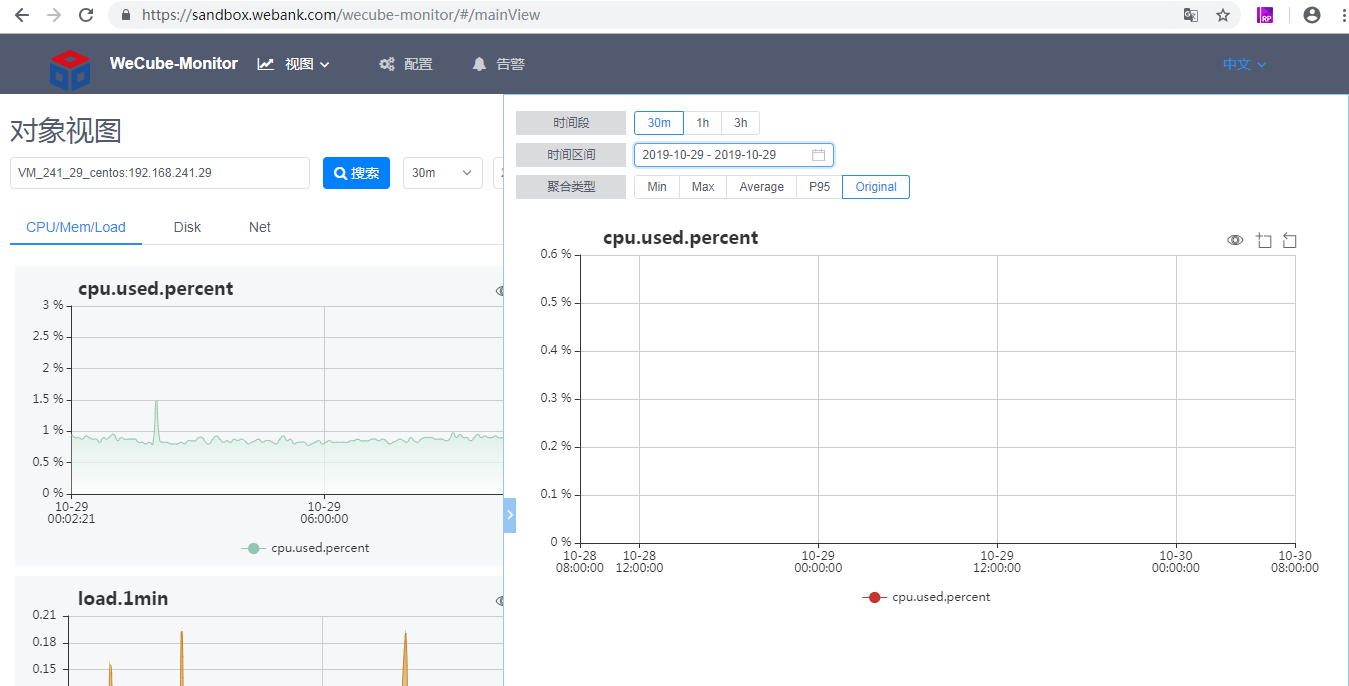Click the browser back arrow
The image size is (1349, 686).
(x=21, y=15)
